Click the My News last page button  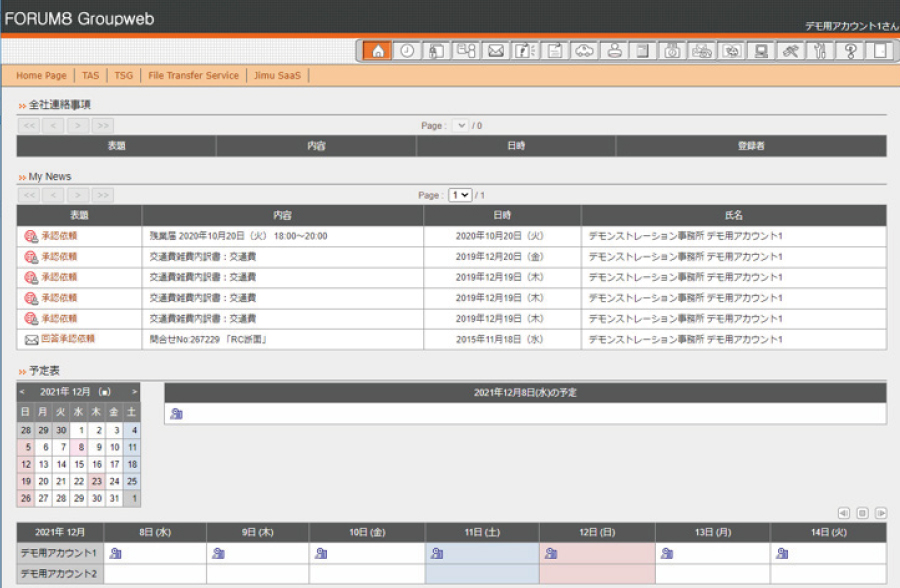pos(103,195)
